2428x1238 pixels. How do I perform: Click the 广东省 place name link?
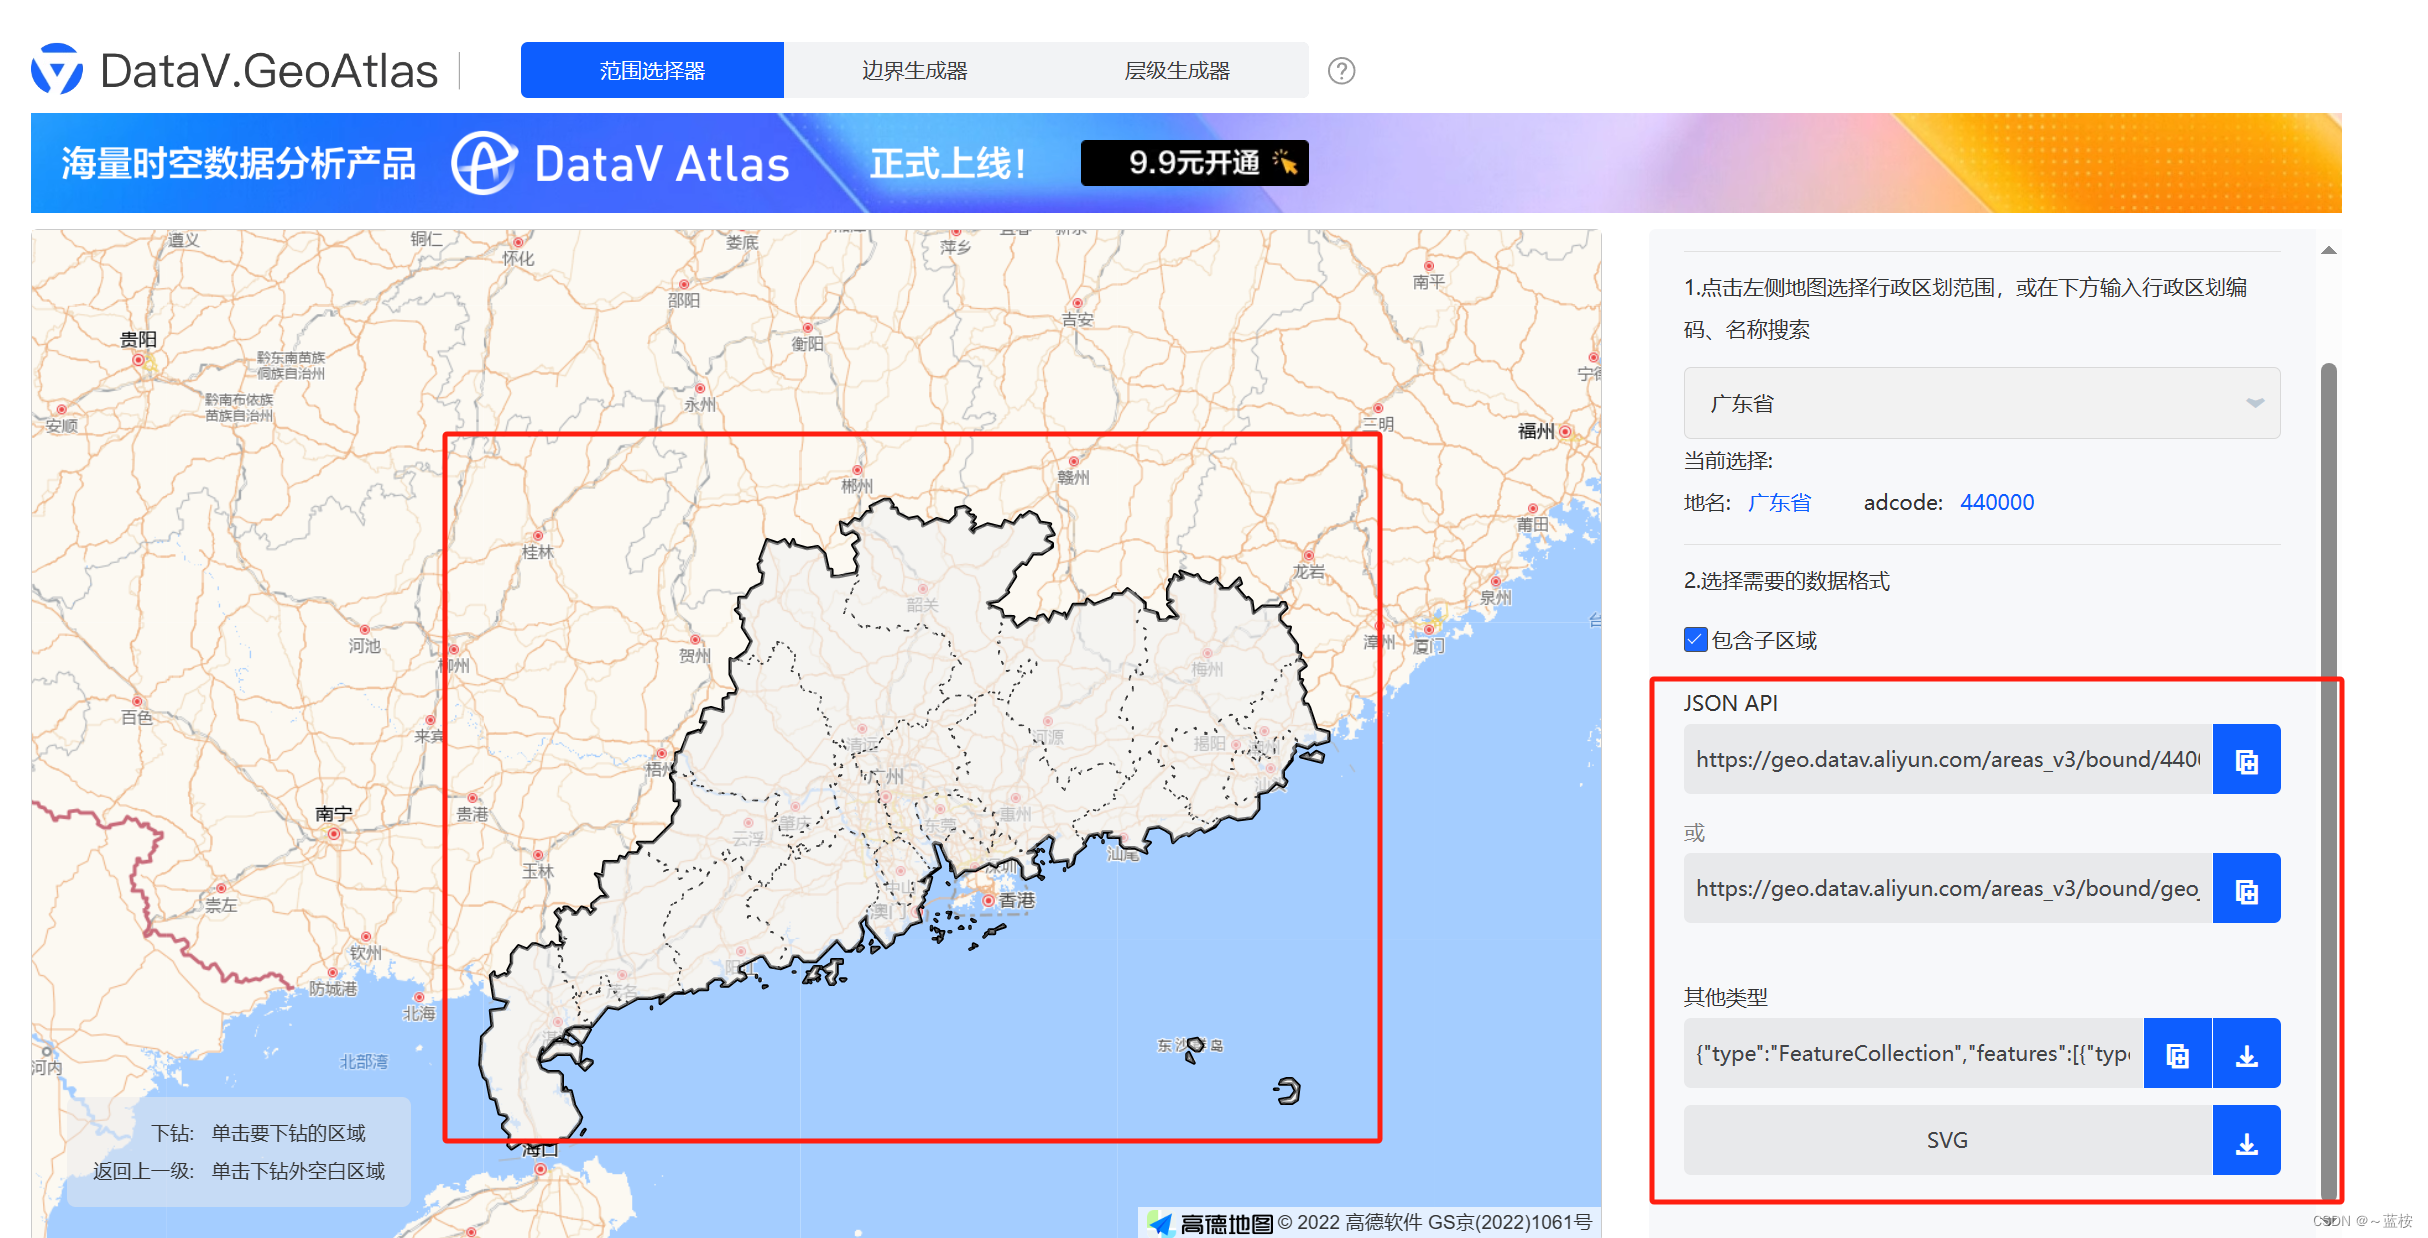(x=1778, y=502)
